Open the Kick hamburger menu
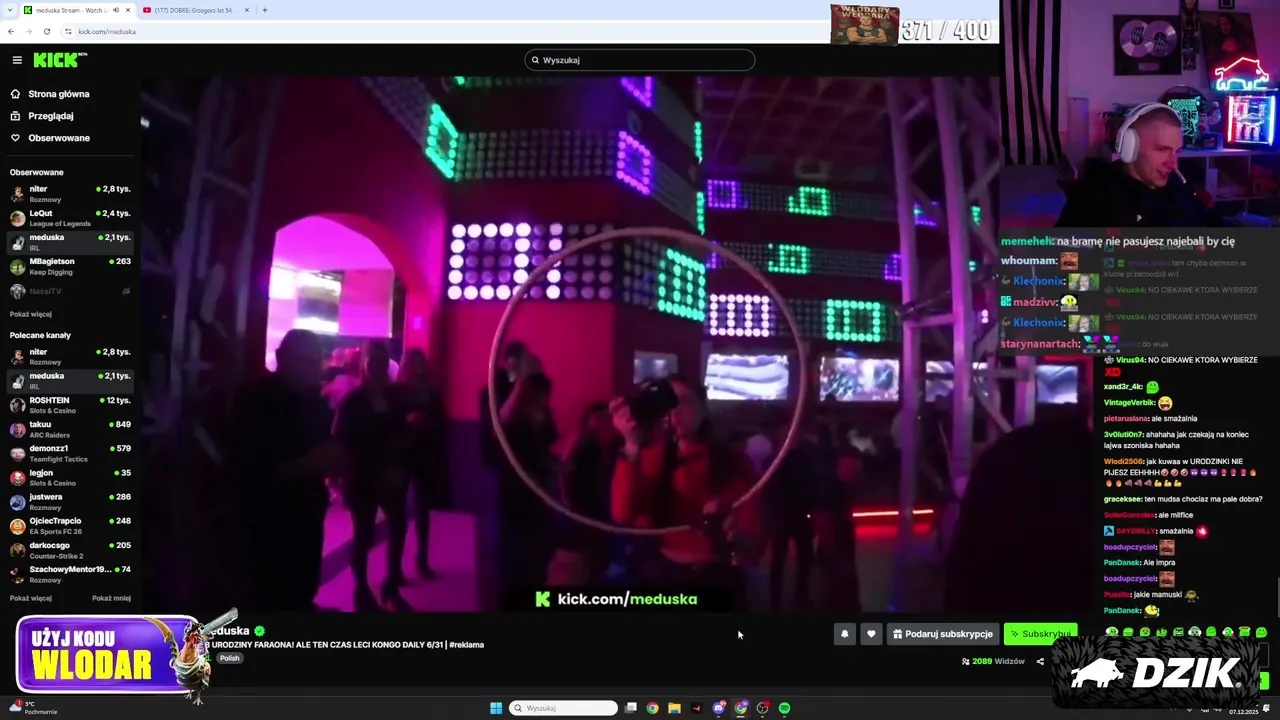The image size is (1280, 720). click(17, 60)
